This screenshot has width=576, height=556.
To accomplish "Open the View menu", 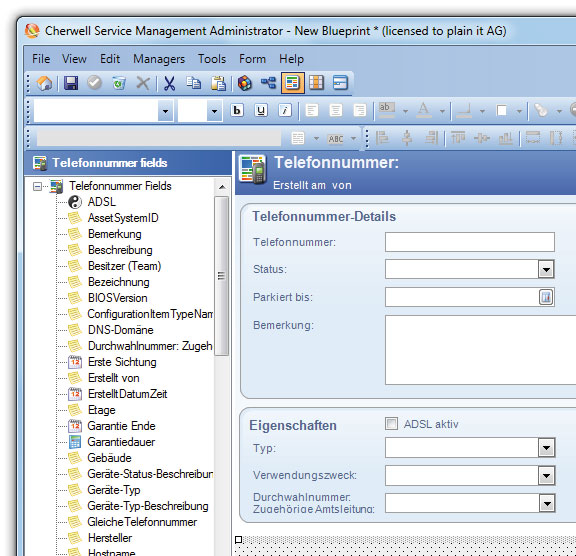I will [x=74, y=59].
